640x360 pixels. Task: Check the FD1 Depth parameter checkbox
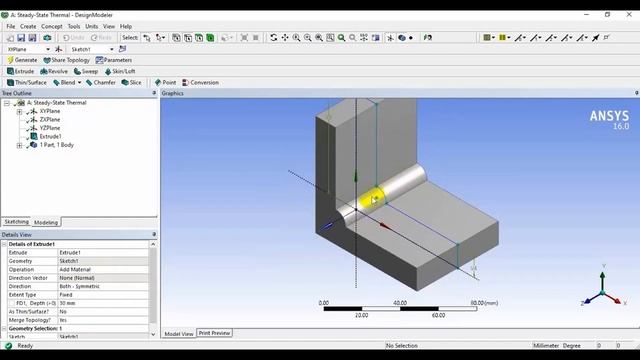coord(12,303)
